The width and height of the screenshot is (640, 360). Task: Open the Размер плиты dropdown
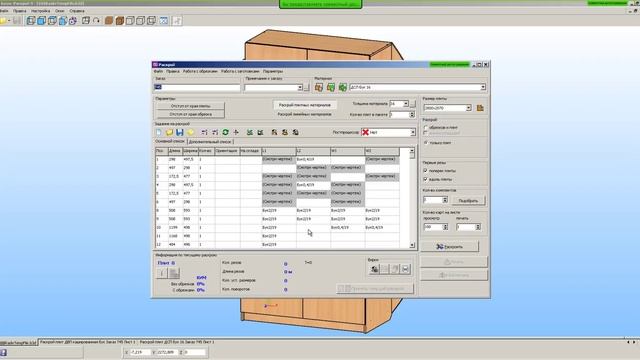tap(469, 108)
